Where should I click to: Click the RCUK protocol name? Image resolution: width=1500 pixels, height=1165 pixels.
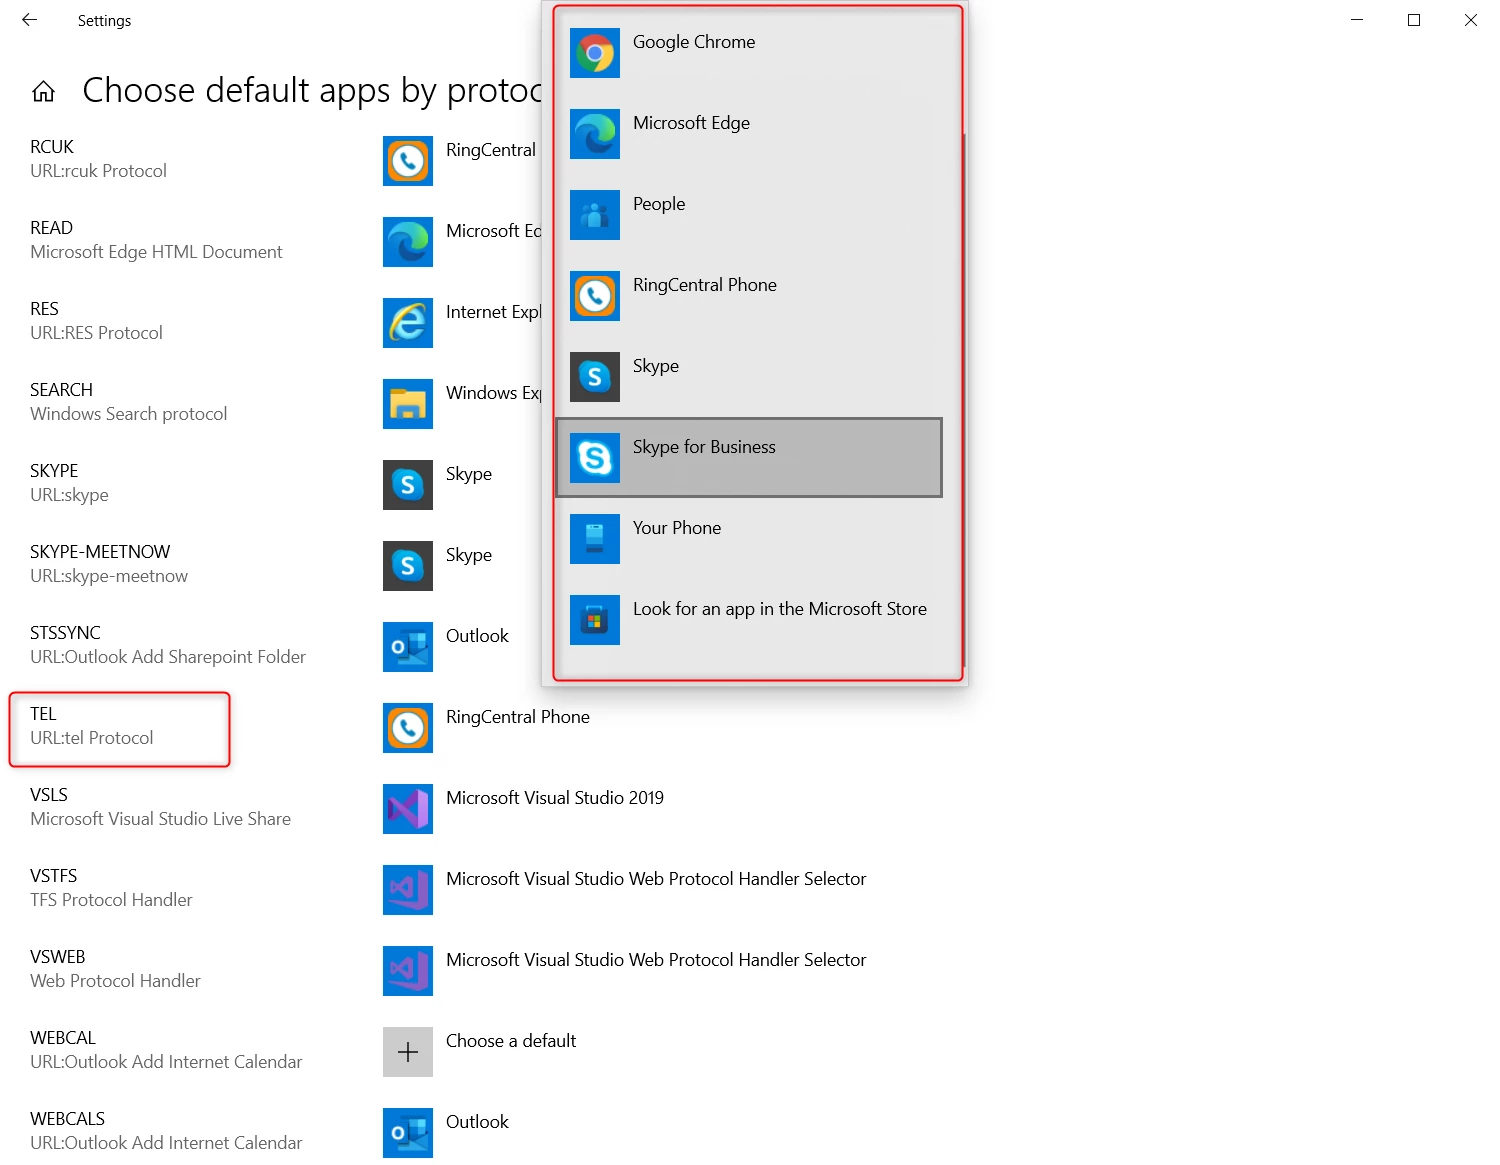(52, 147)
